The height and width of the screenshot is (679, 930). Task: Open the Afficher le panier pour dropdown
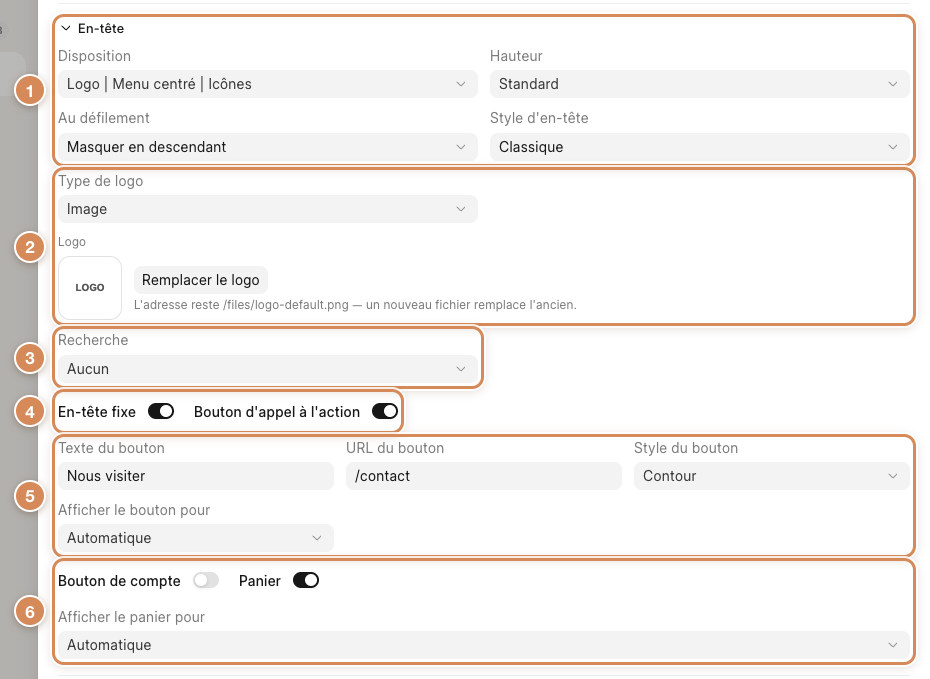point(483,645)
